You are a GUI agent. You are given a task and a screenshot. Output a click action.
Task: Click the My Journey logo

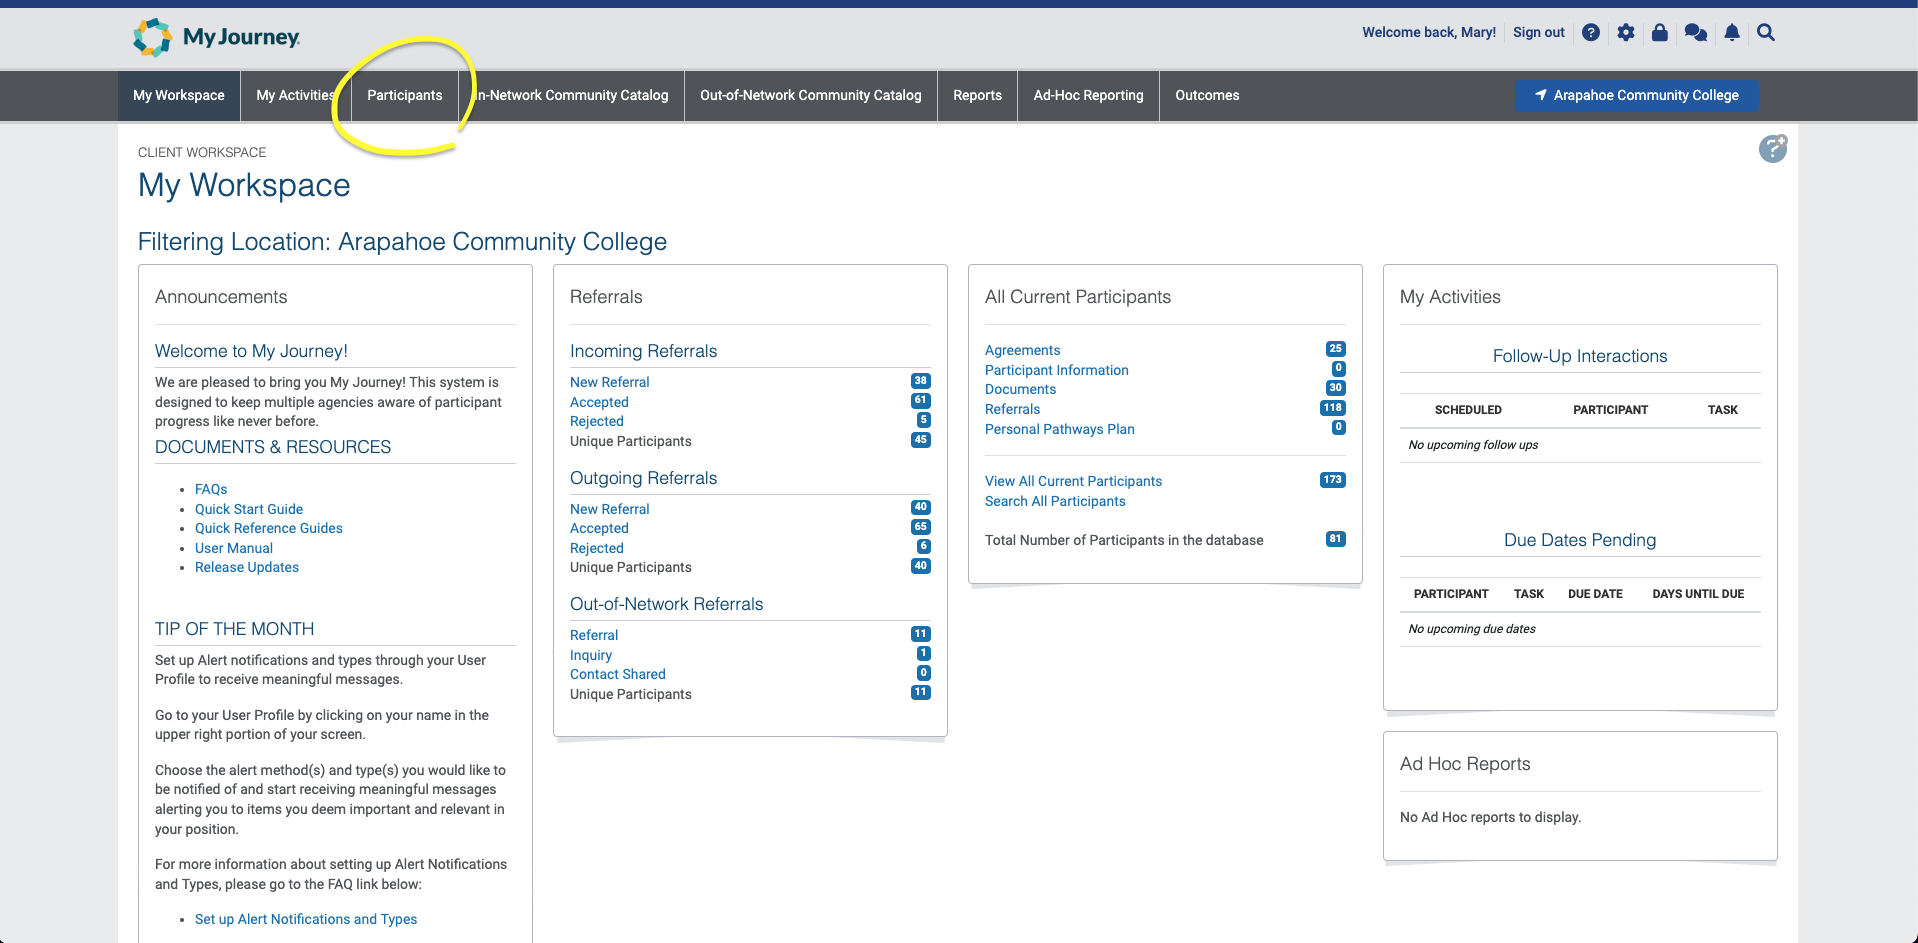(216, 37)
